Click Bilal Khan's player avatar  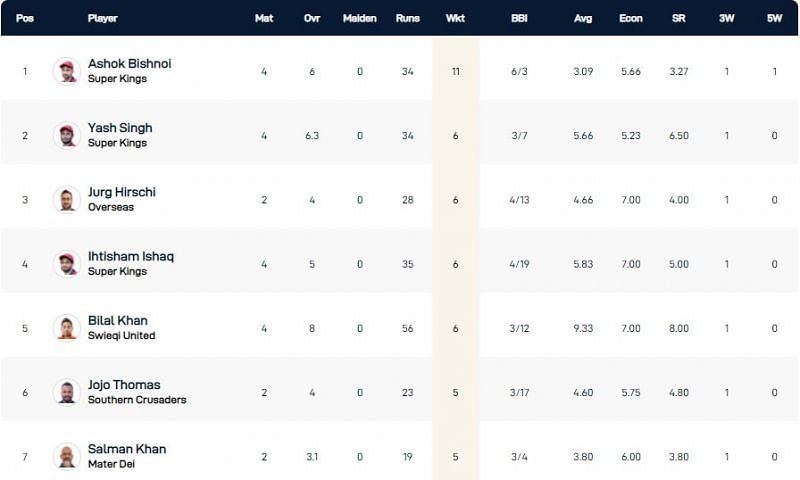pos(67,328)
